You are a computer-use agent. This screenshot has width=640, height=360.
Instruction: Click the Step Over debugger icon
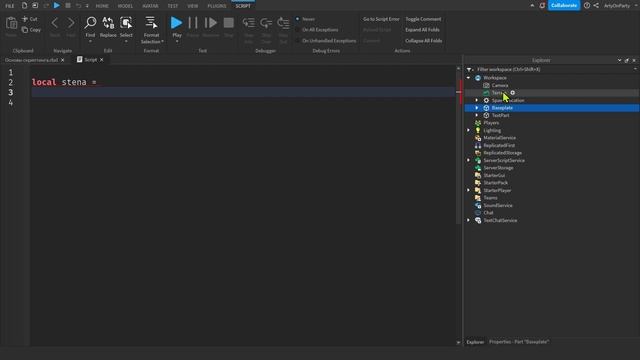[266, 23]
